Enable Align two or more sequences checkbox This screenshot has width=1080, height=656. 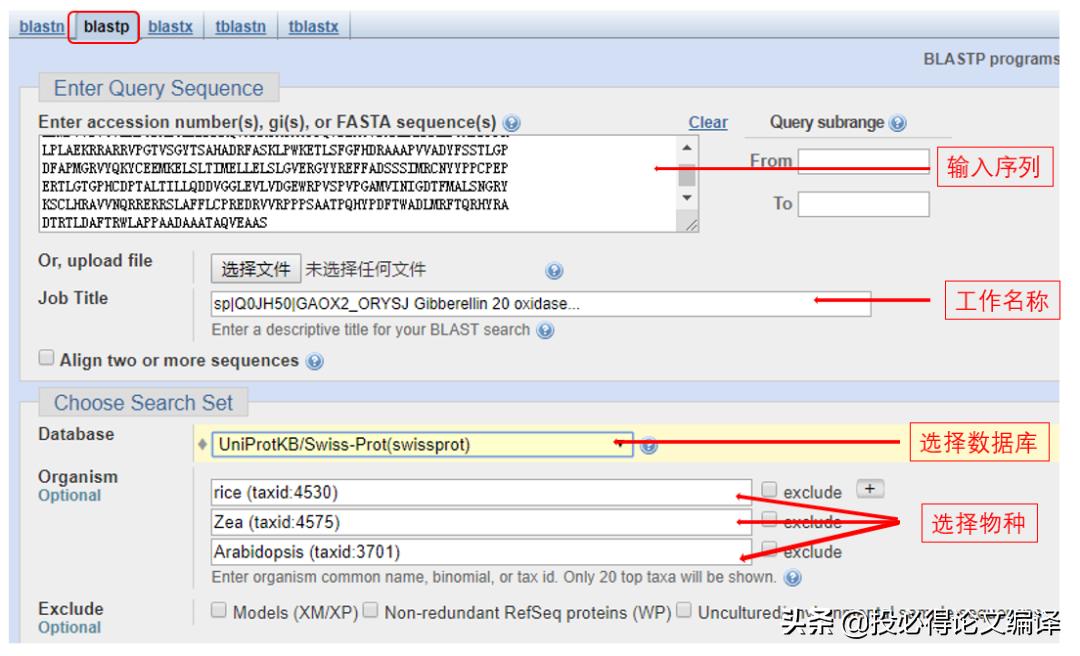point(46,358)
